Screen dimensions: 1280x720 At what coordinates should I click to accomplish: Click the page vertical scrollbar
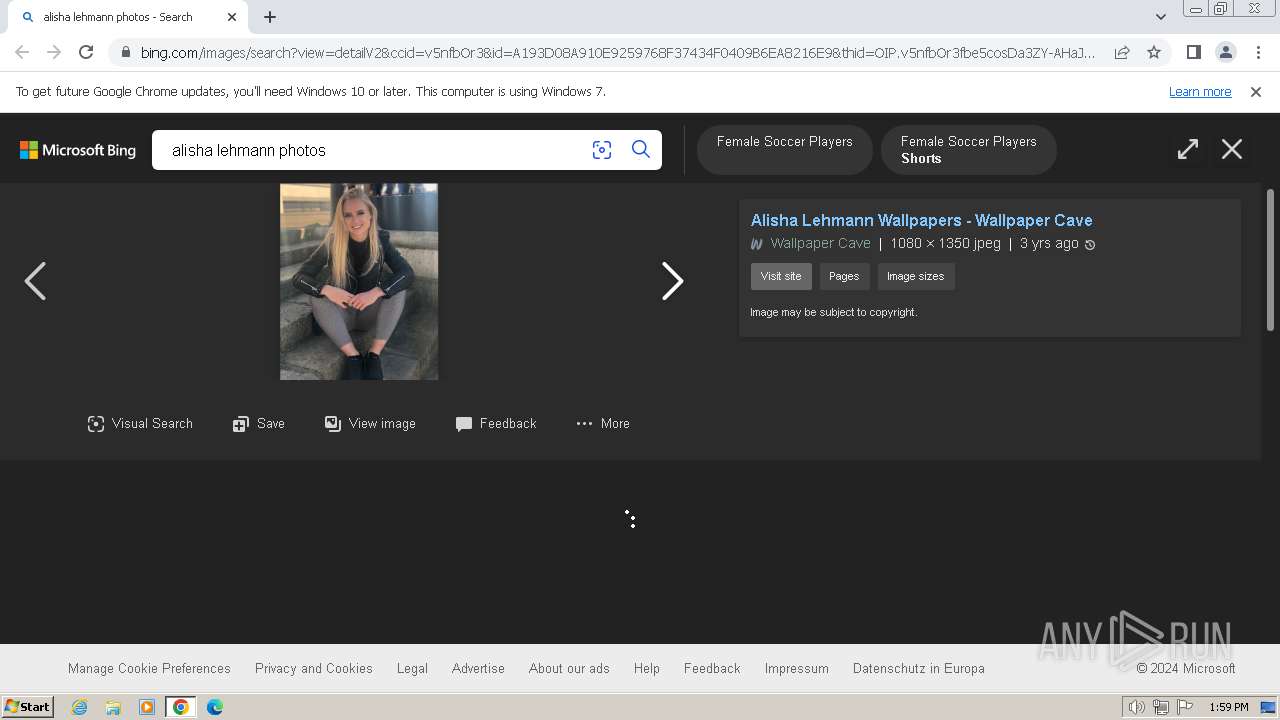tap(1271, 260)
